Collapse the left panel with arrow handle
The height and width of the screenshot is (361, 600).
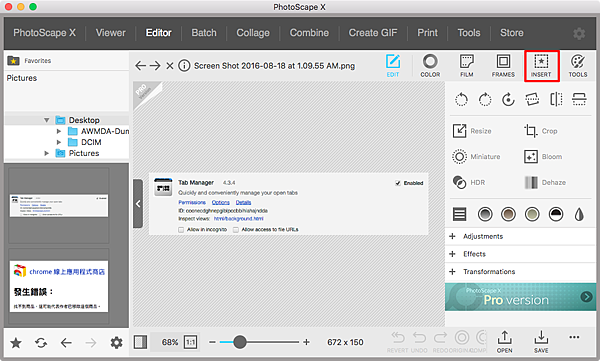138,204
